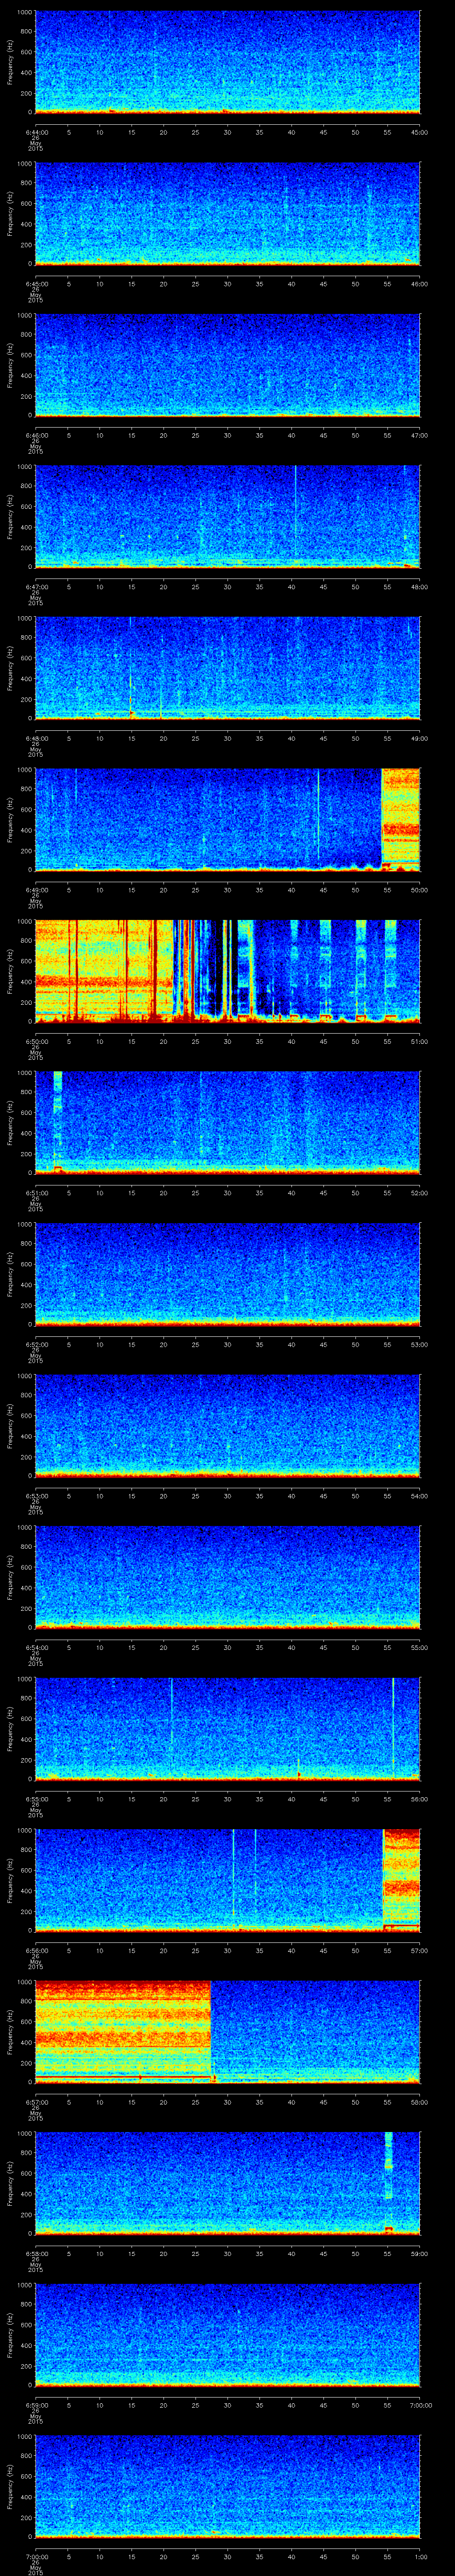This screenshot has width=455, height=2576.
Task: Click the loud broadband block starting the 6:50:00 panel
Action: point(103,970)
